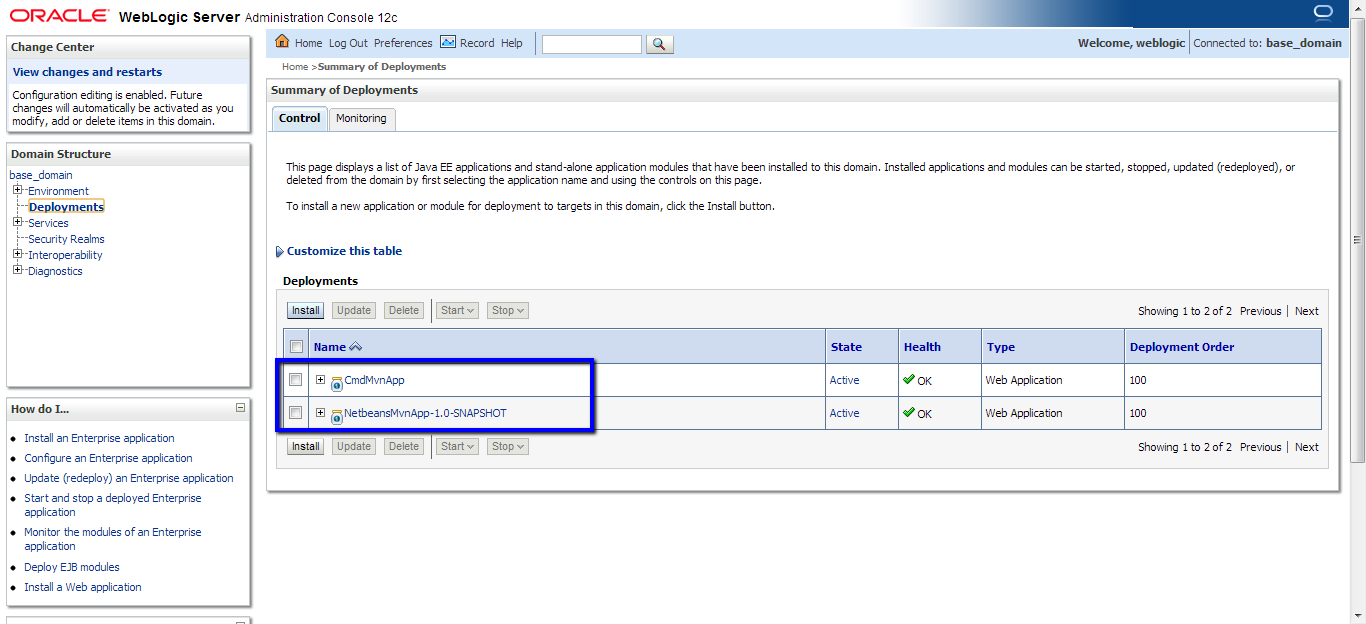The height and width of the screenshot is (624, 1366).
Task: Switch to the Monitoring tab
Action: point(362,119)
